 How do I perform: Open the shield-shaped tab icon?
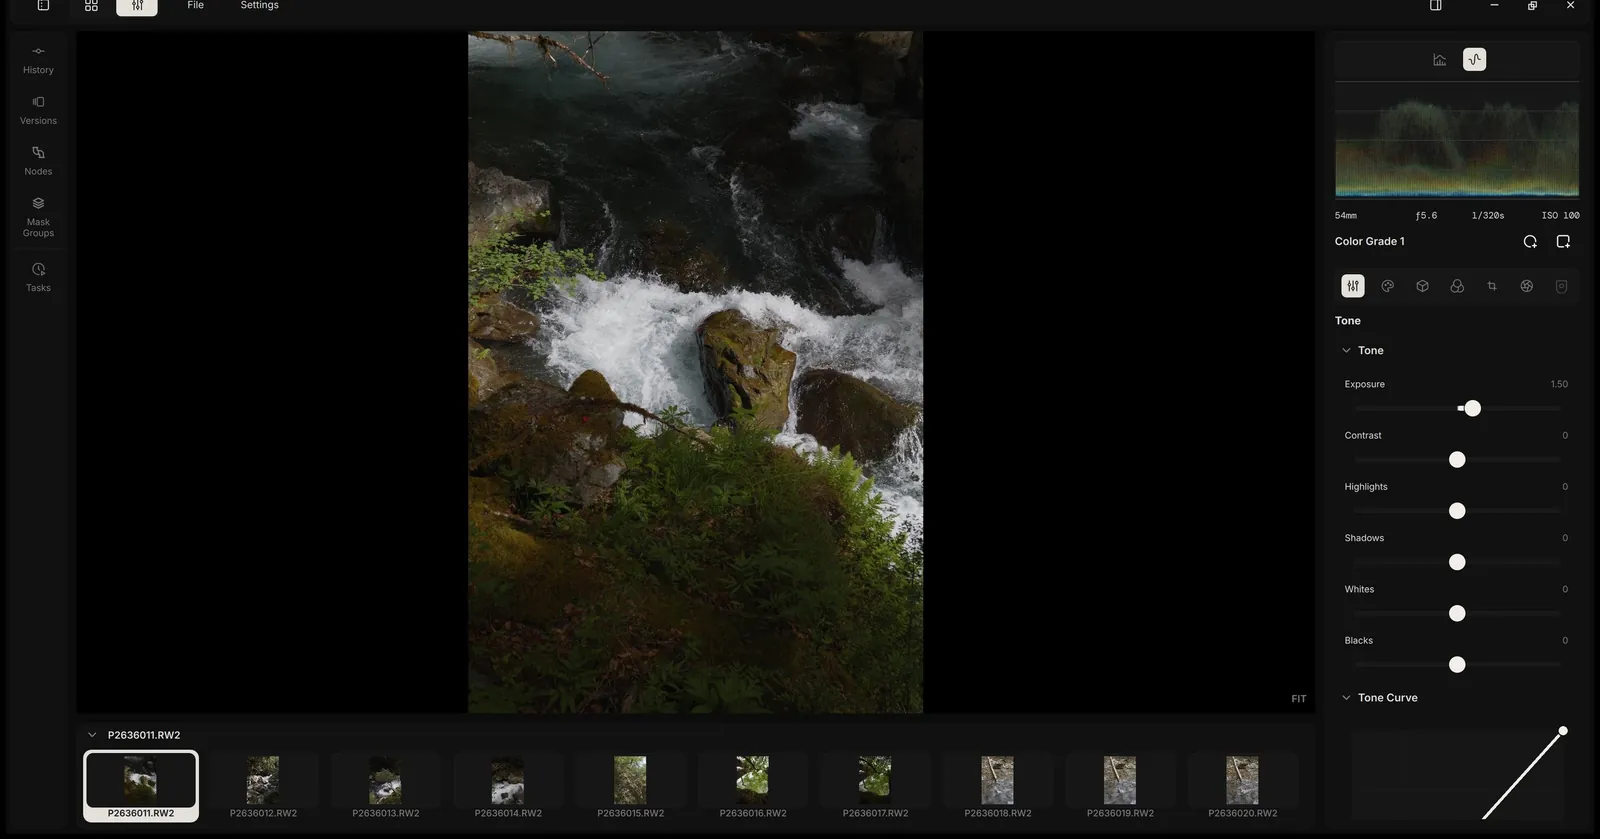click(1561, 286)
